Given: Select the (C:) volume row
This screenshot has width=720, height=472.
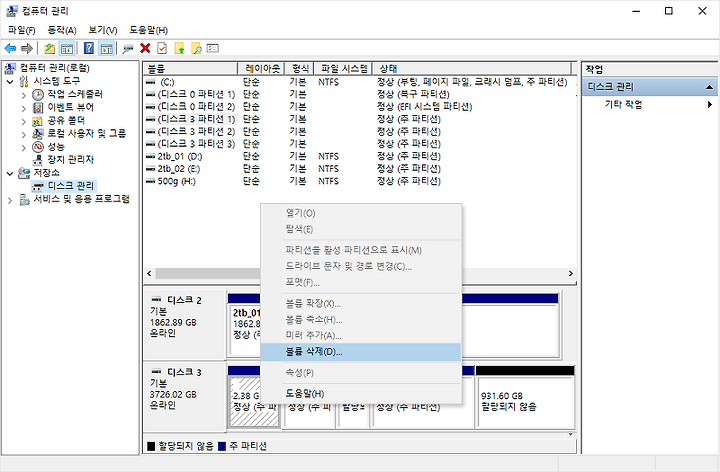Looking at the screenshot, I should coord(359,82).
